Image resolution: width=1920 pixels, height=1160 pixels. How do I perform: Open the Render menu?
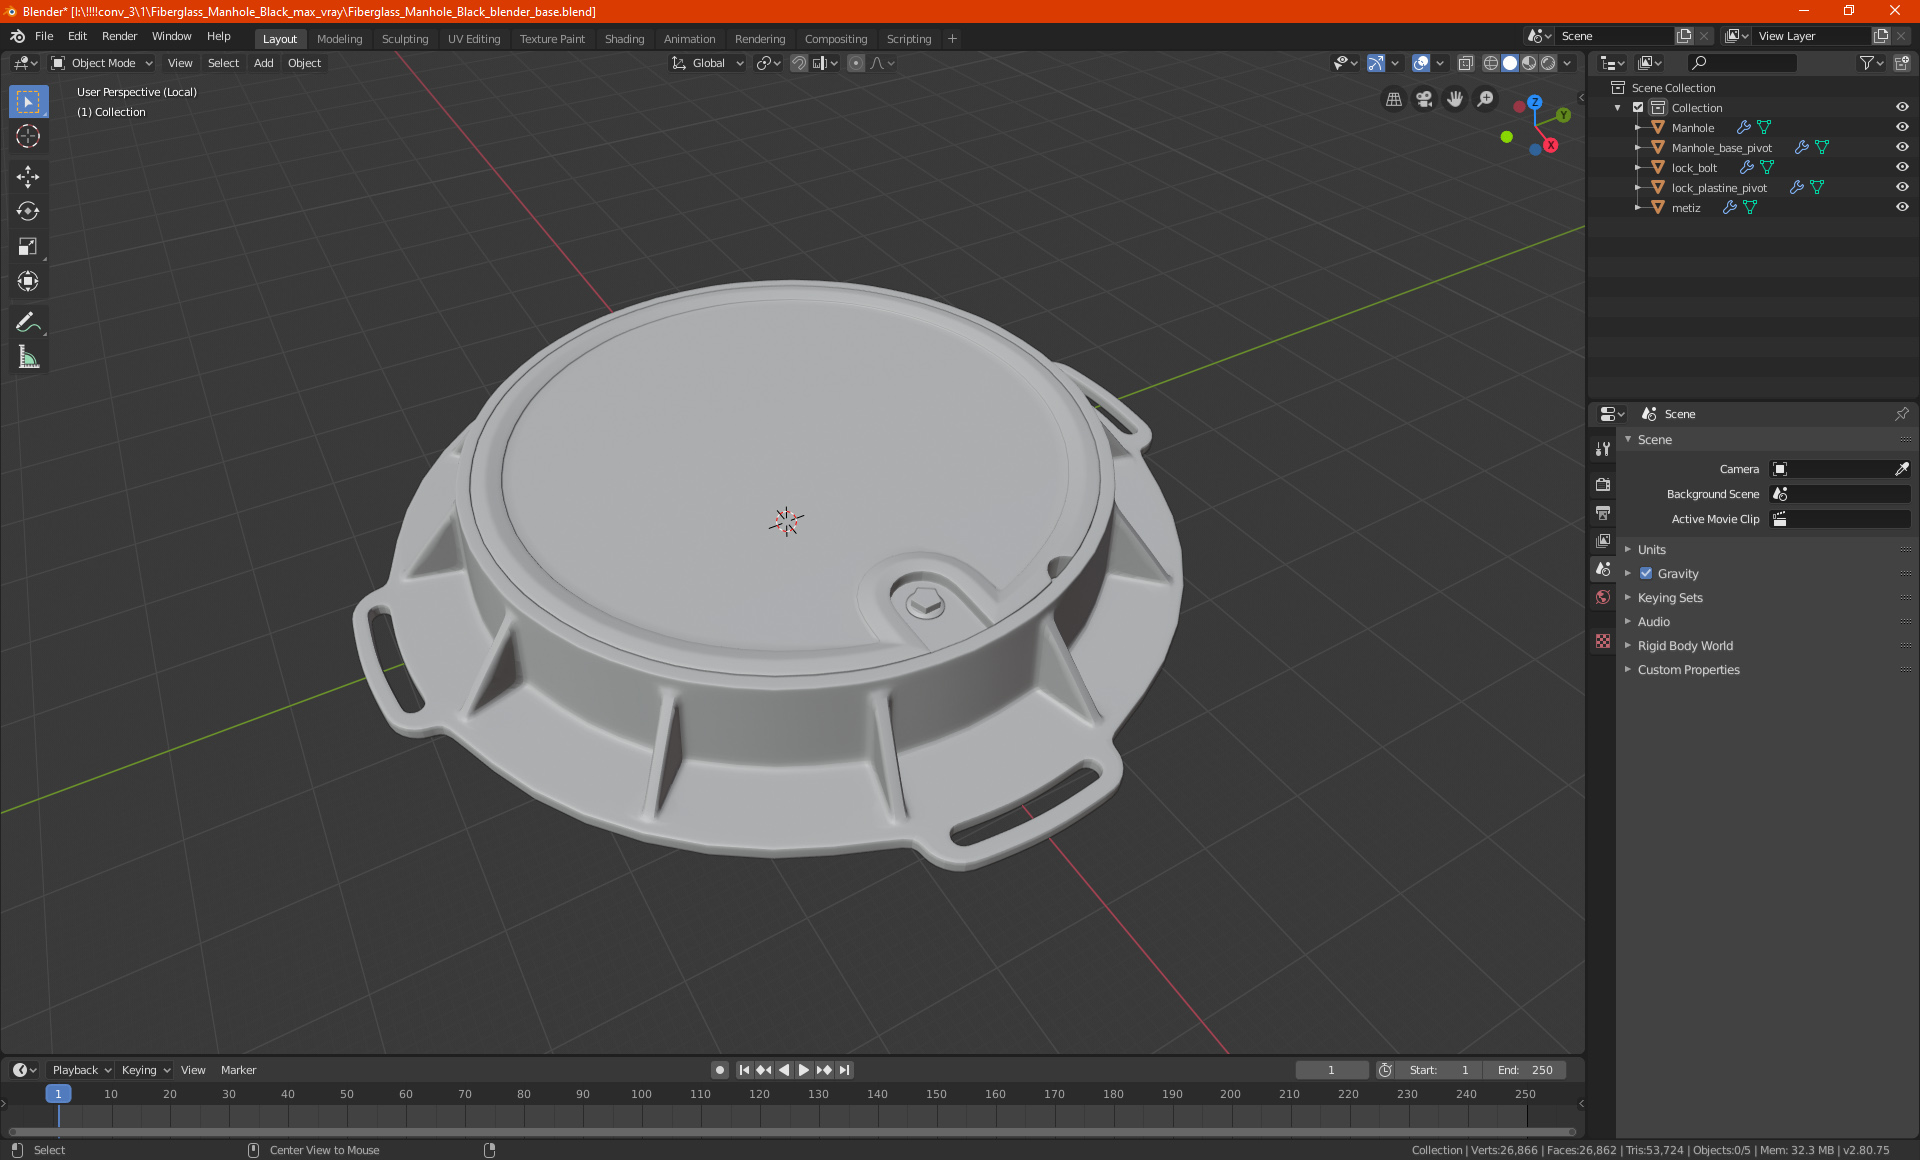point(119,36)
